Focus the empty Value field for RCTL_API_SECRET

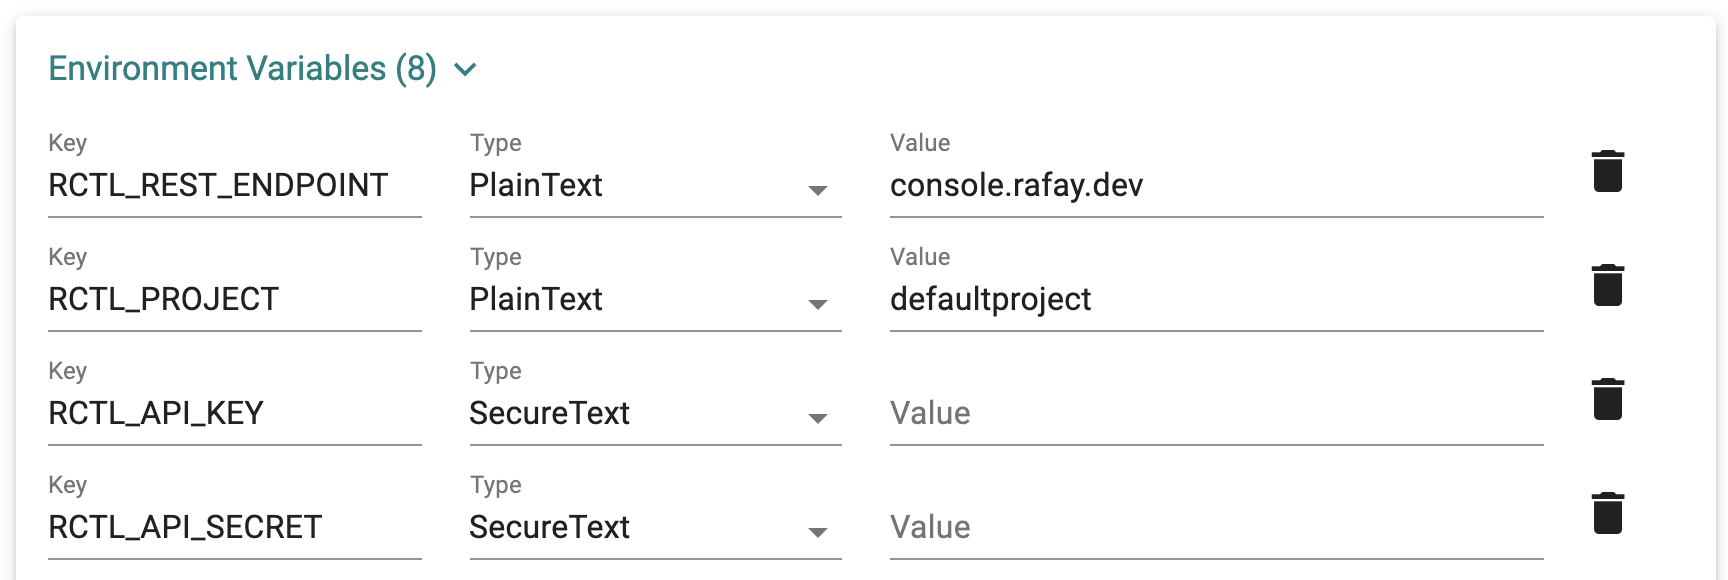point(1216,528)
